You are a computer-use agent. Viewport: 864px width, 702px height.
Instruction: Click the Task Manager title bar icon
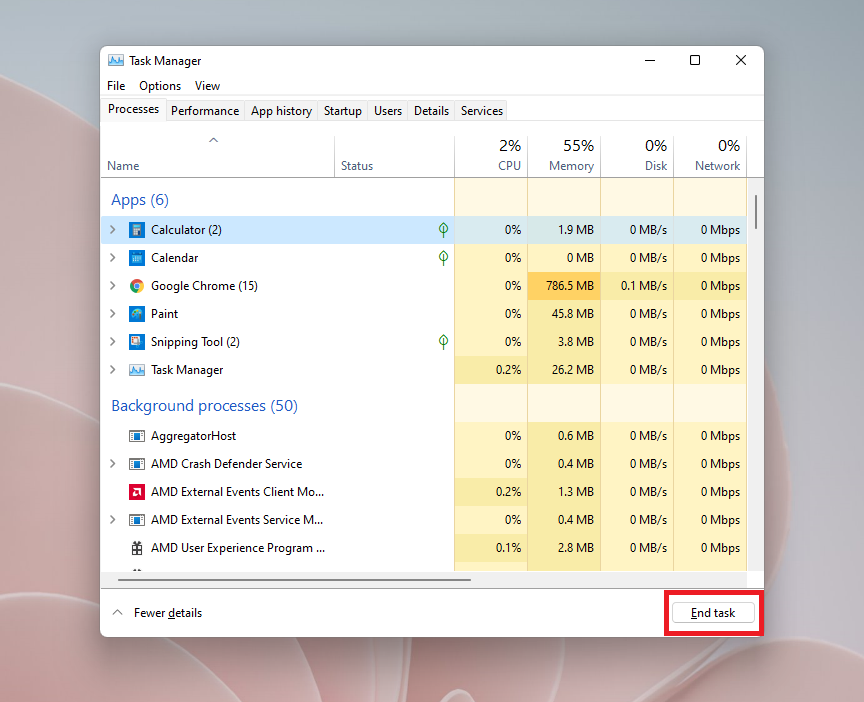(116, 61)
